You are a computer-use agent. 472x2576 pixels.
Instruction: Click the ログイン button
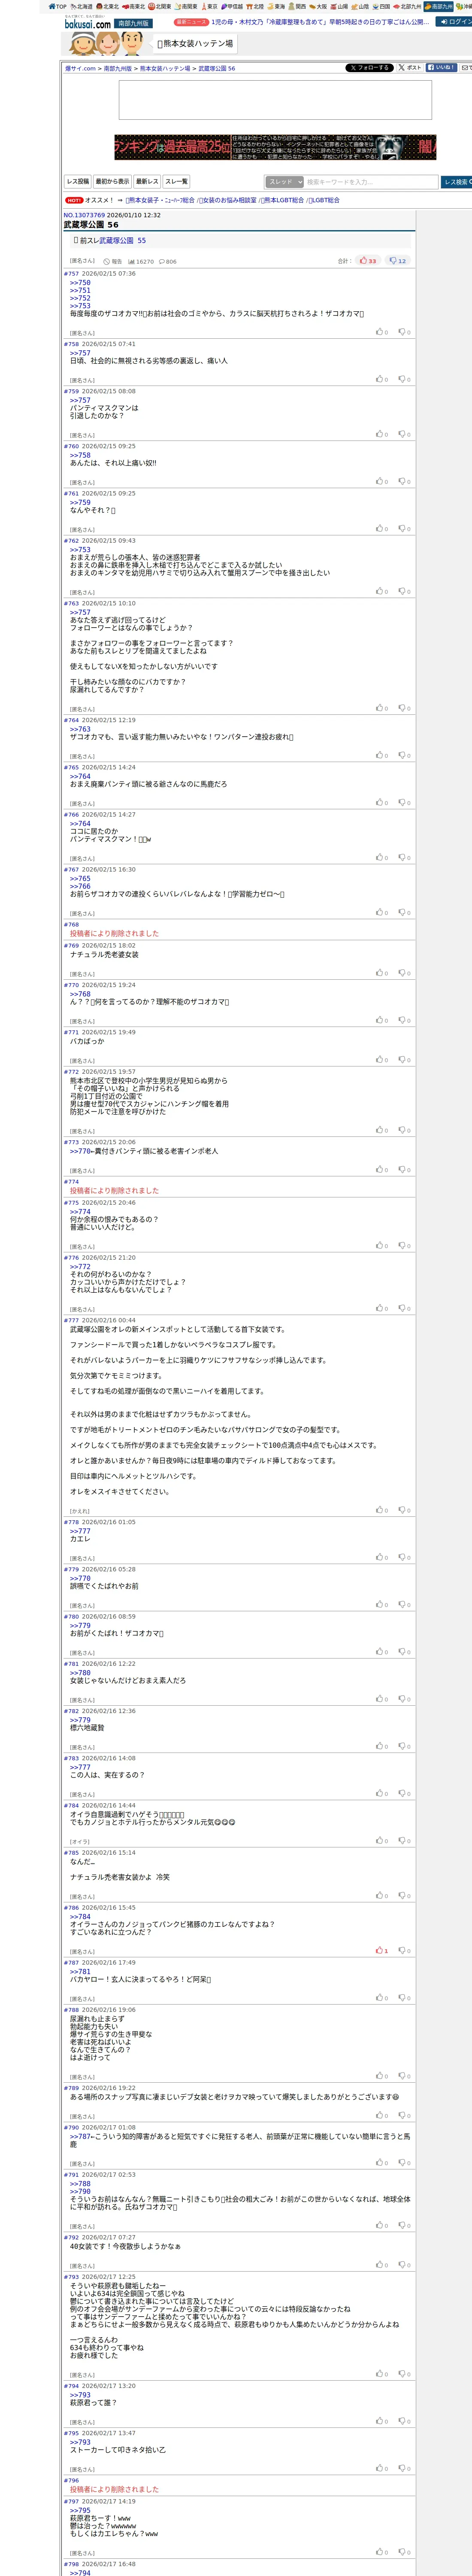click(x=454, y=21)
